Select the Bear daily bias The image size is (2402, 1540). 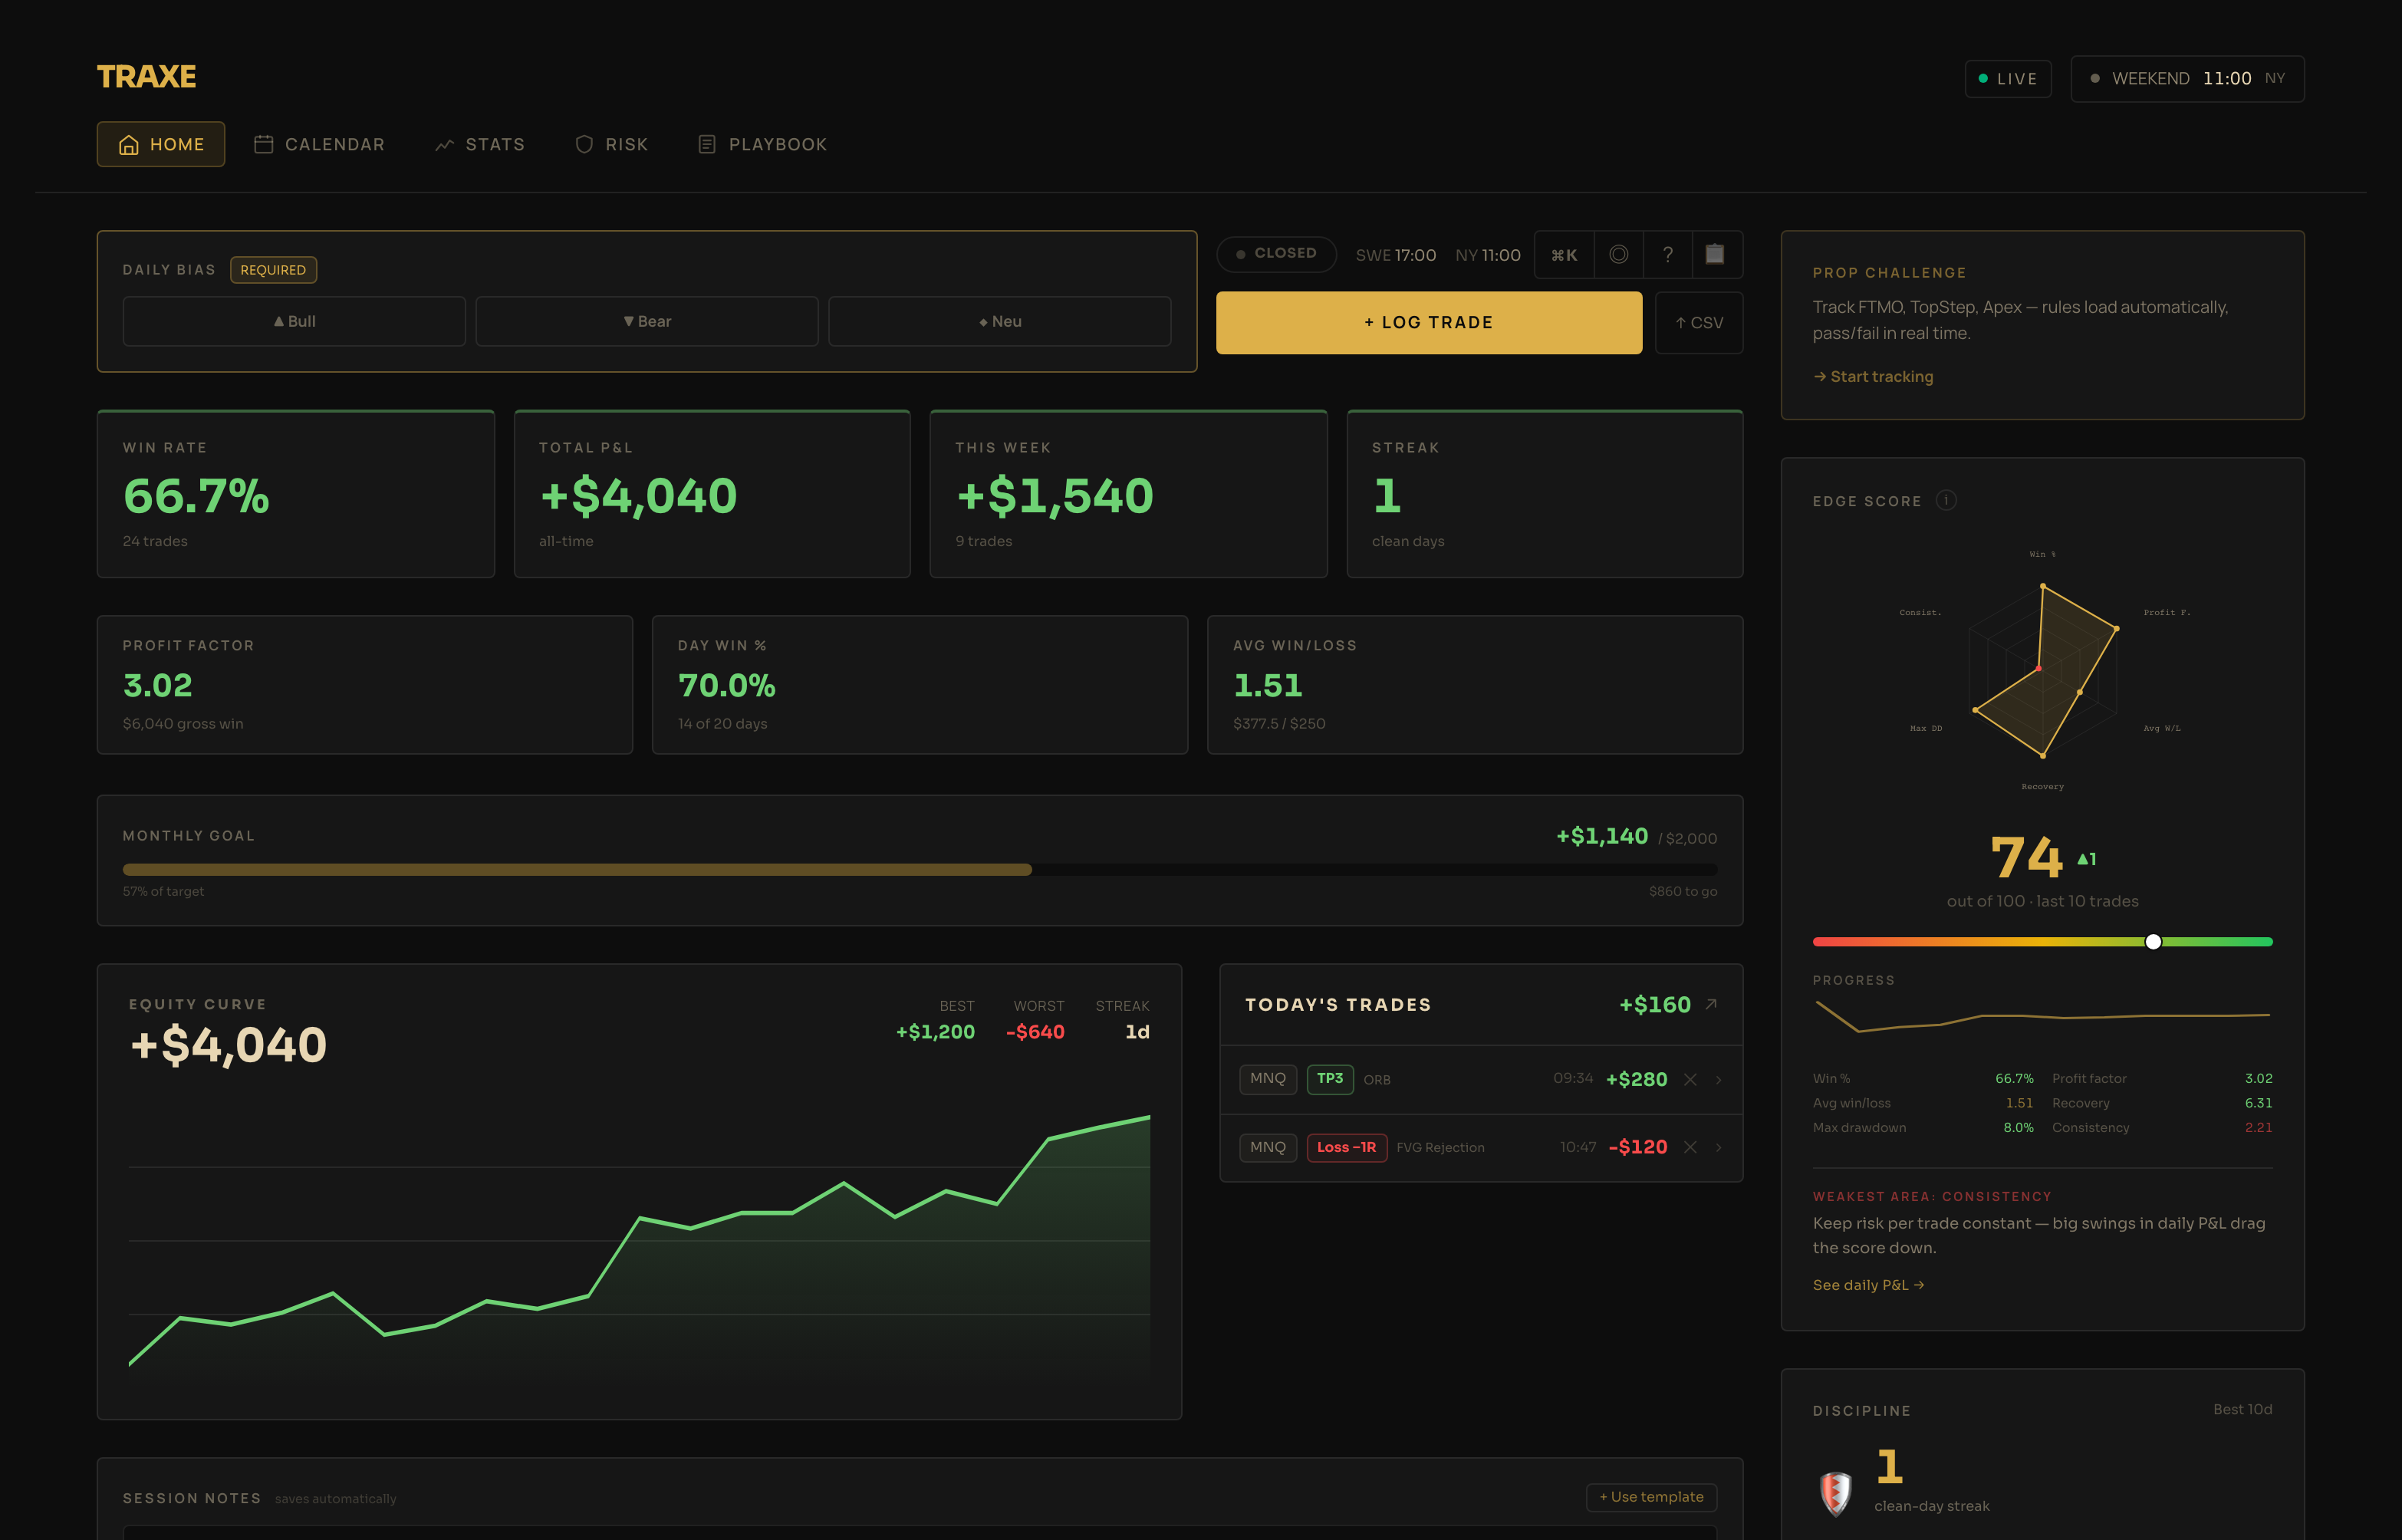(x=647, y=321)
